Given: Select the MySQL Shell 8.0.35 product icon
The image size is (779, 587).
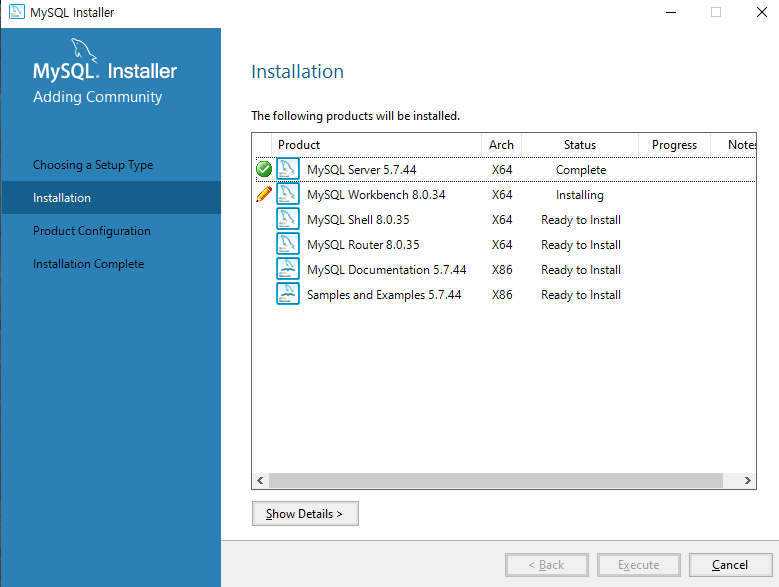Looking at the screenshot, I should click(x=288, y=219).
